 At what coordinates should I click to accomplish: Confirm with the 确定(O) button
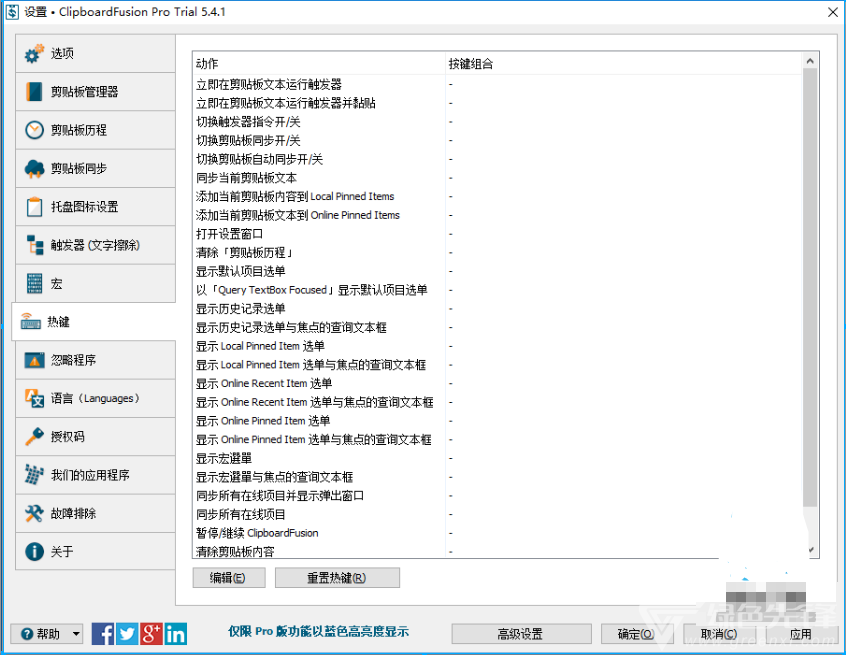637,634
